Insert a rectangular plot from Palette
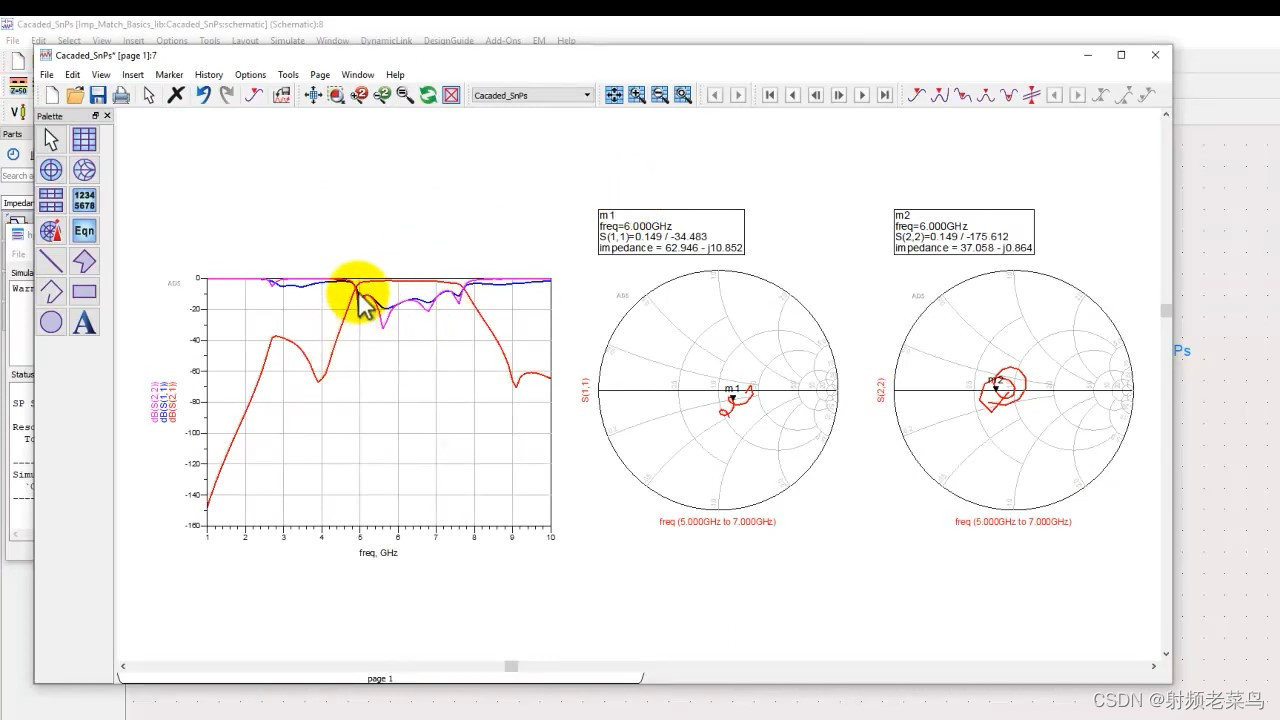Image resolution: width=1280 pixels, height=720 pixels. (84, 139)
